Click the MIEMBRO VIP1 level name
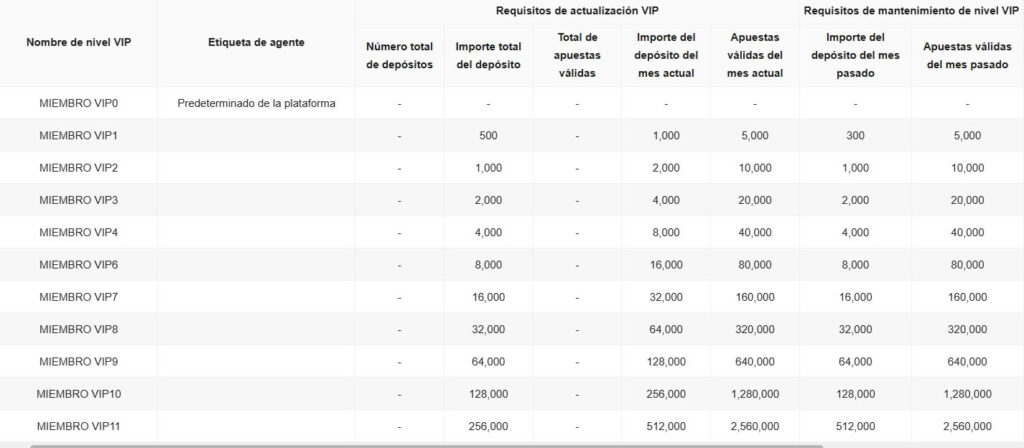Viewport: 1024px width, 448px height. pyautogui.click(x=78, y=135)
